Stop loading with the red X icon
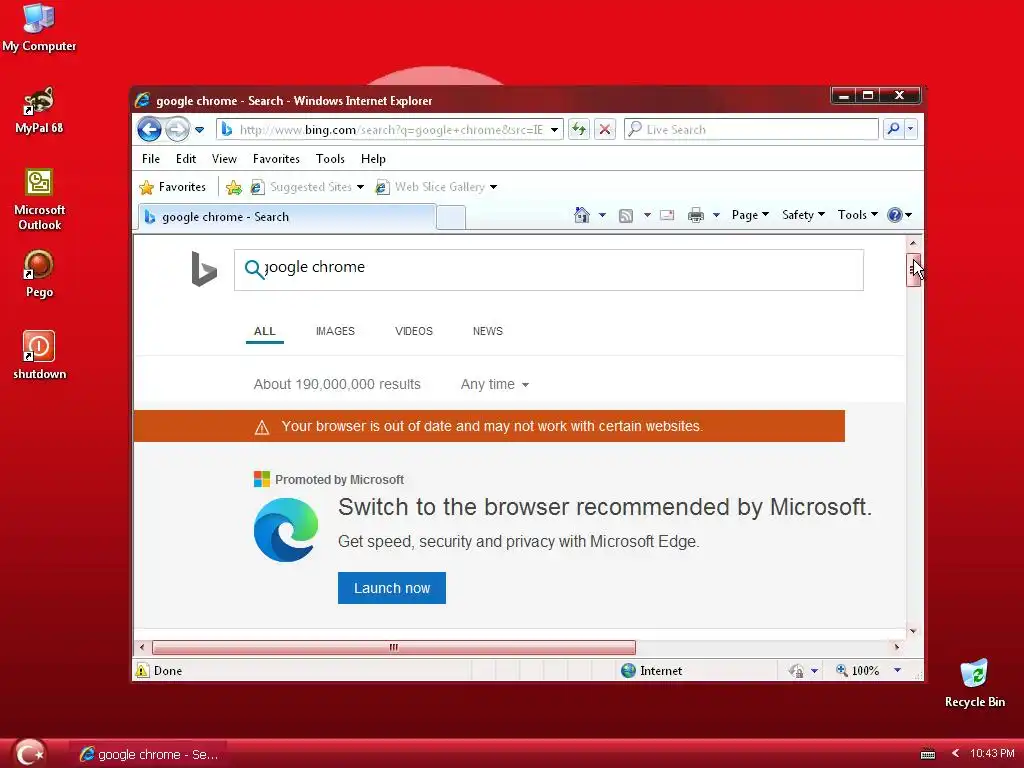This screenshot has height=768, width=1024. click(x=605, y=129)
